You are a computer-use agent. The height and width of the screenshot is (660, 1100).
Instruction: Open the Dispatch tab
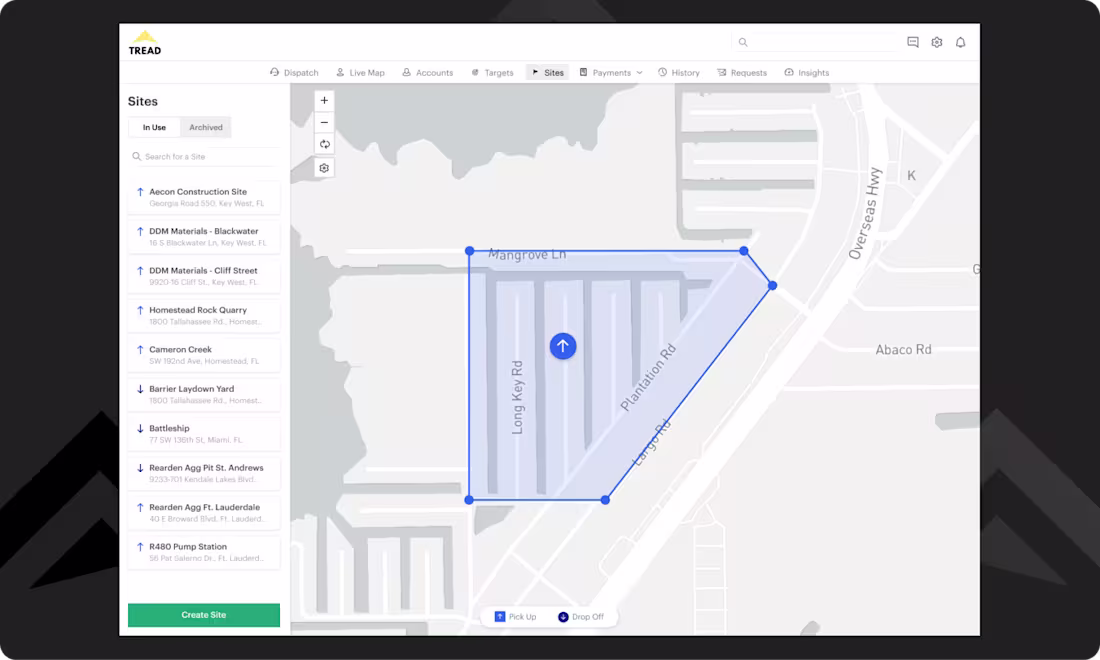click(294, 72)
